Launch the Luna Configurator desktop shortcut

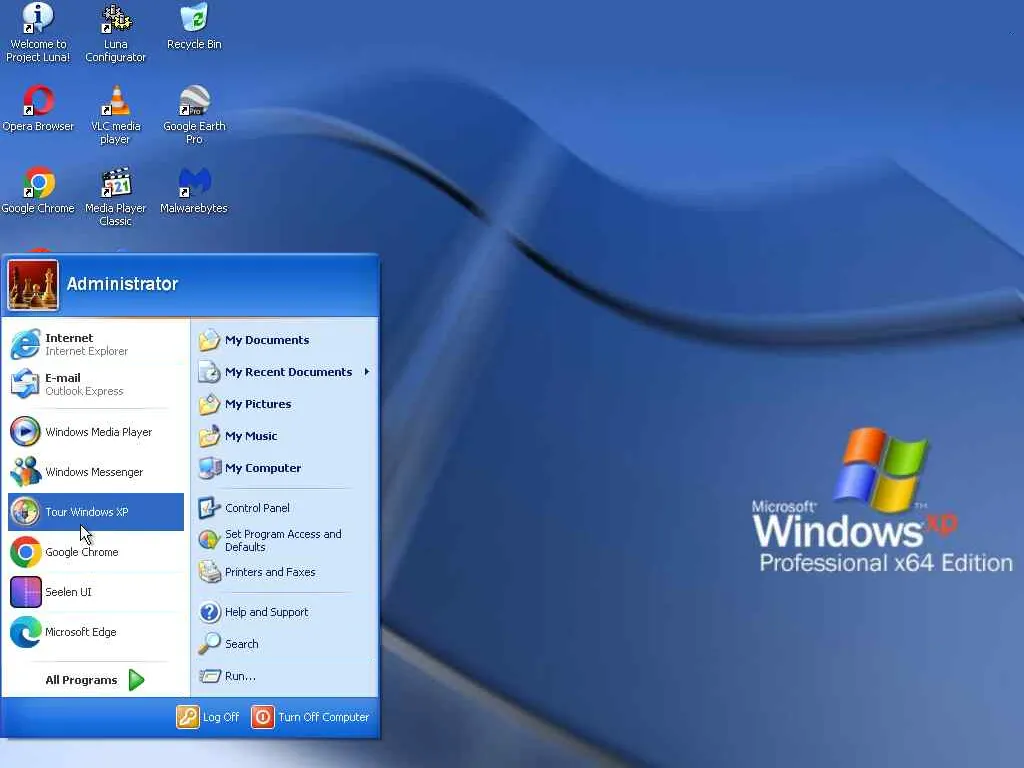click(116, 33)
